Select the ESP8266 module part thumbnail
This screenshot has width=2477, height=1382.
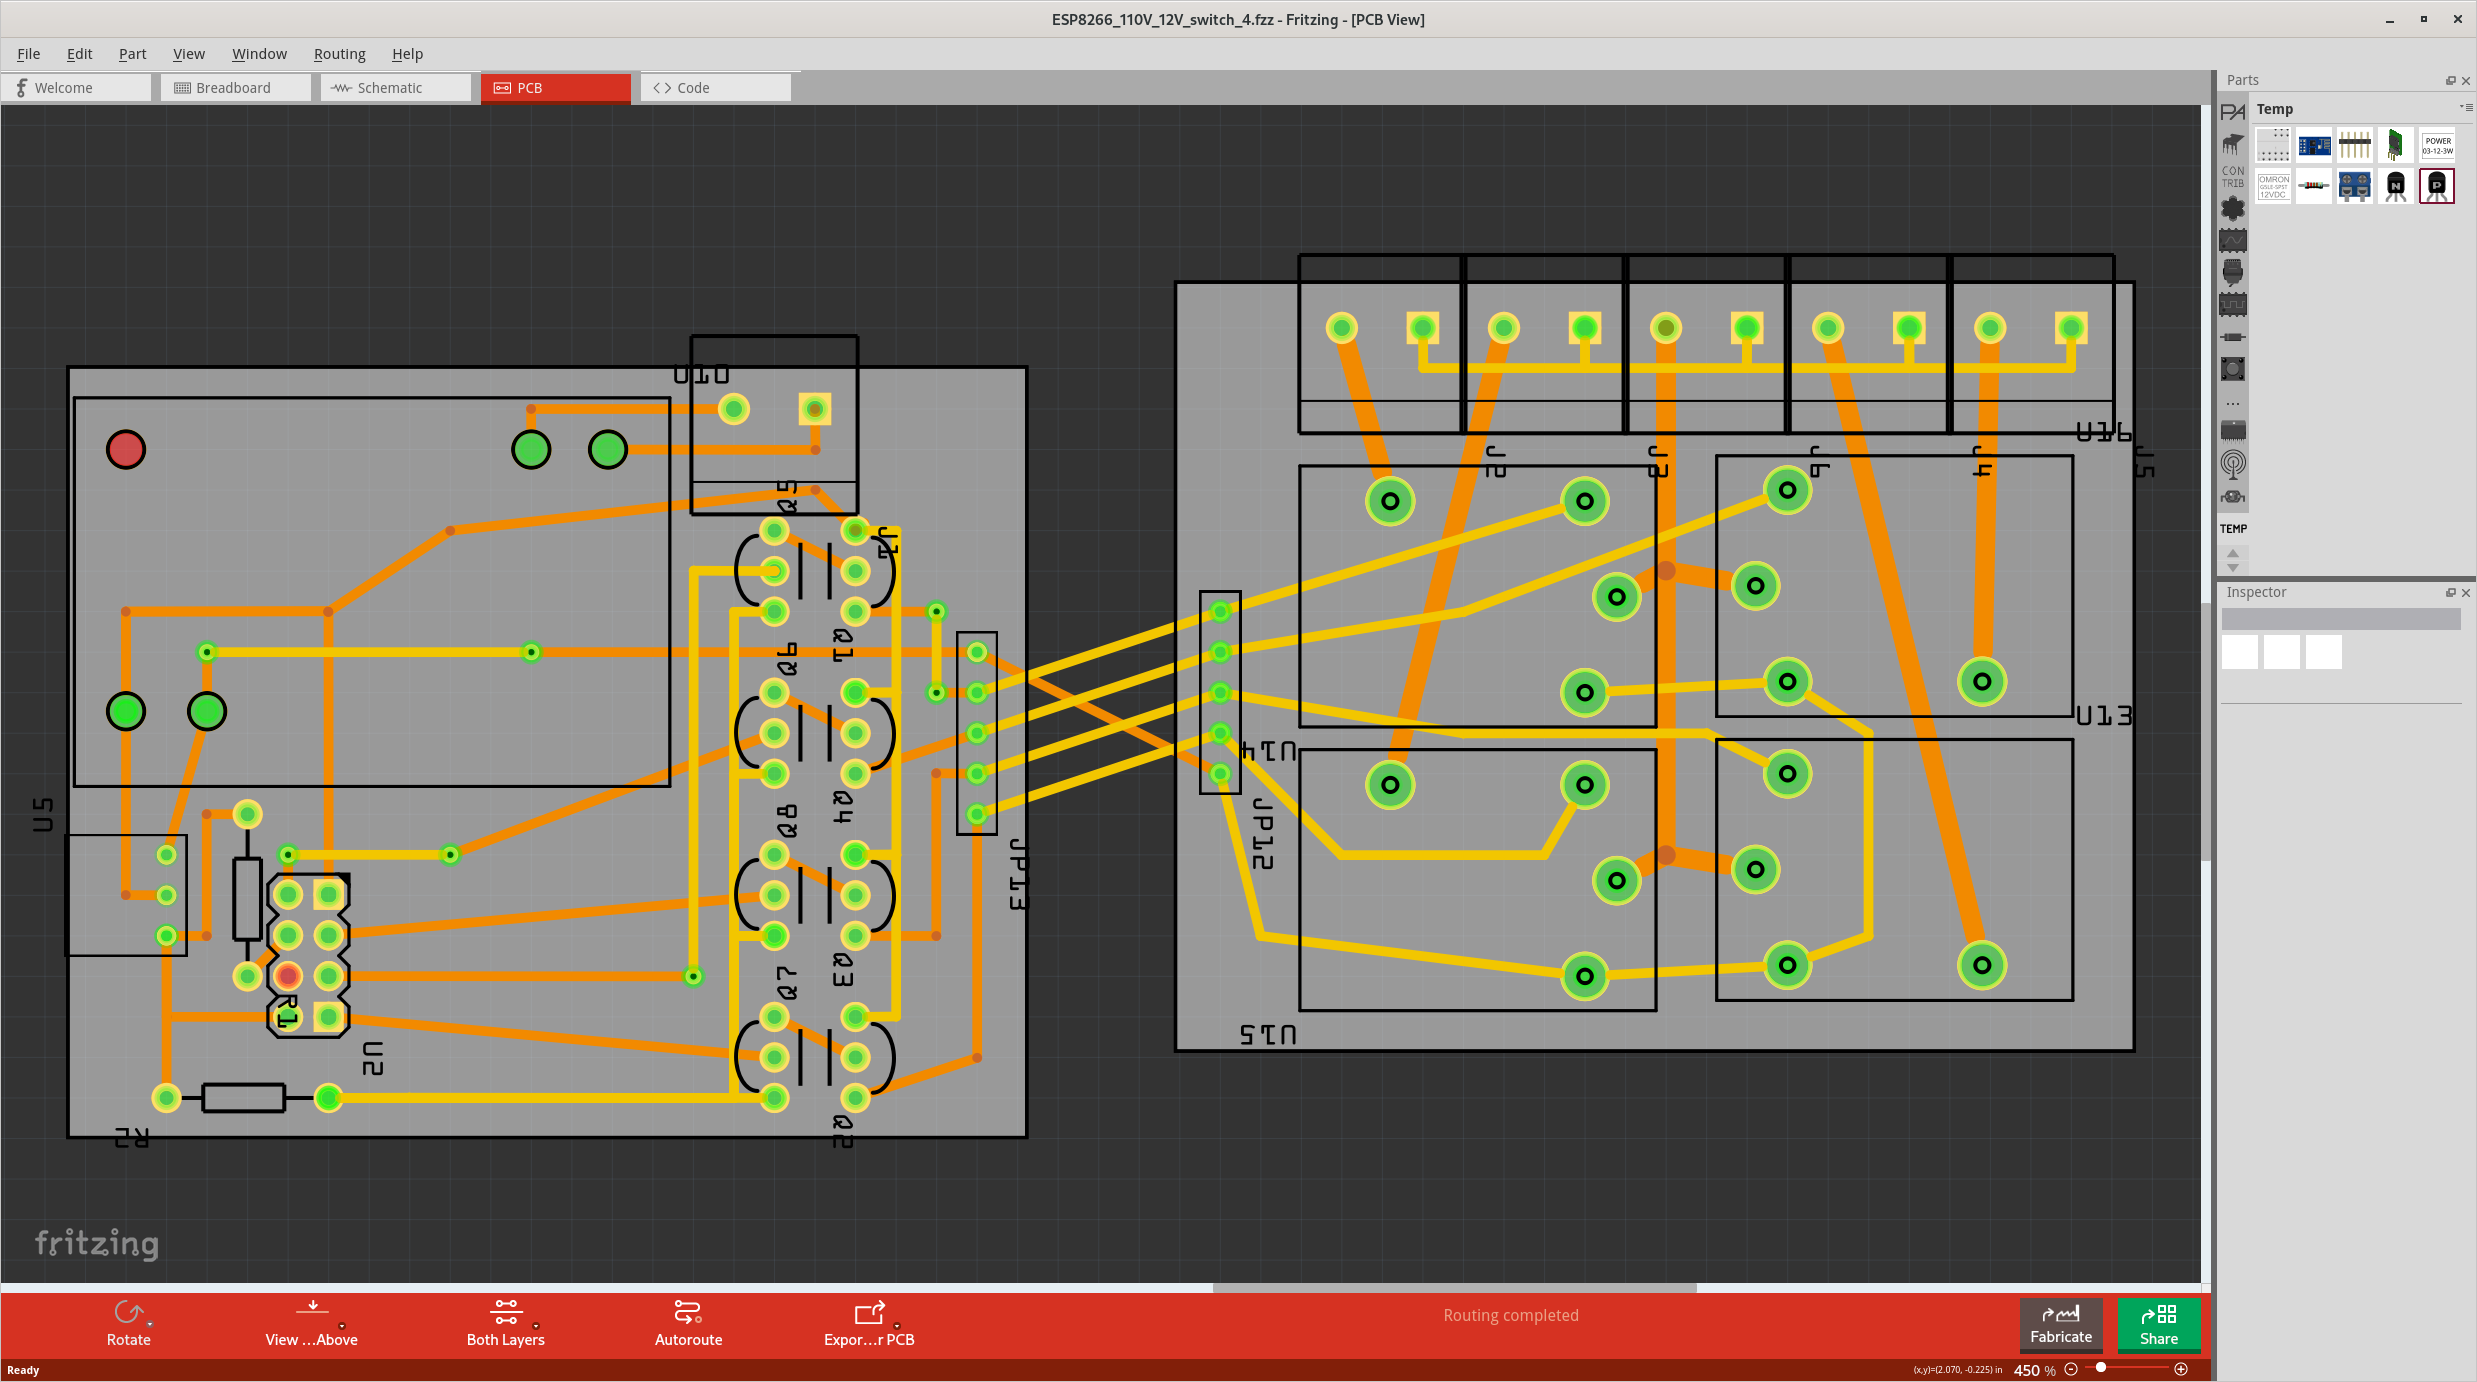click(x=2314, y=146)
